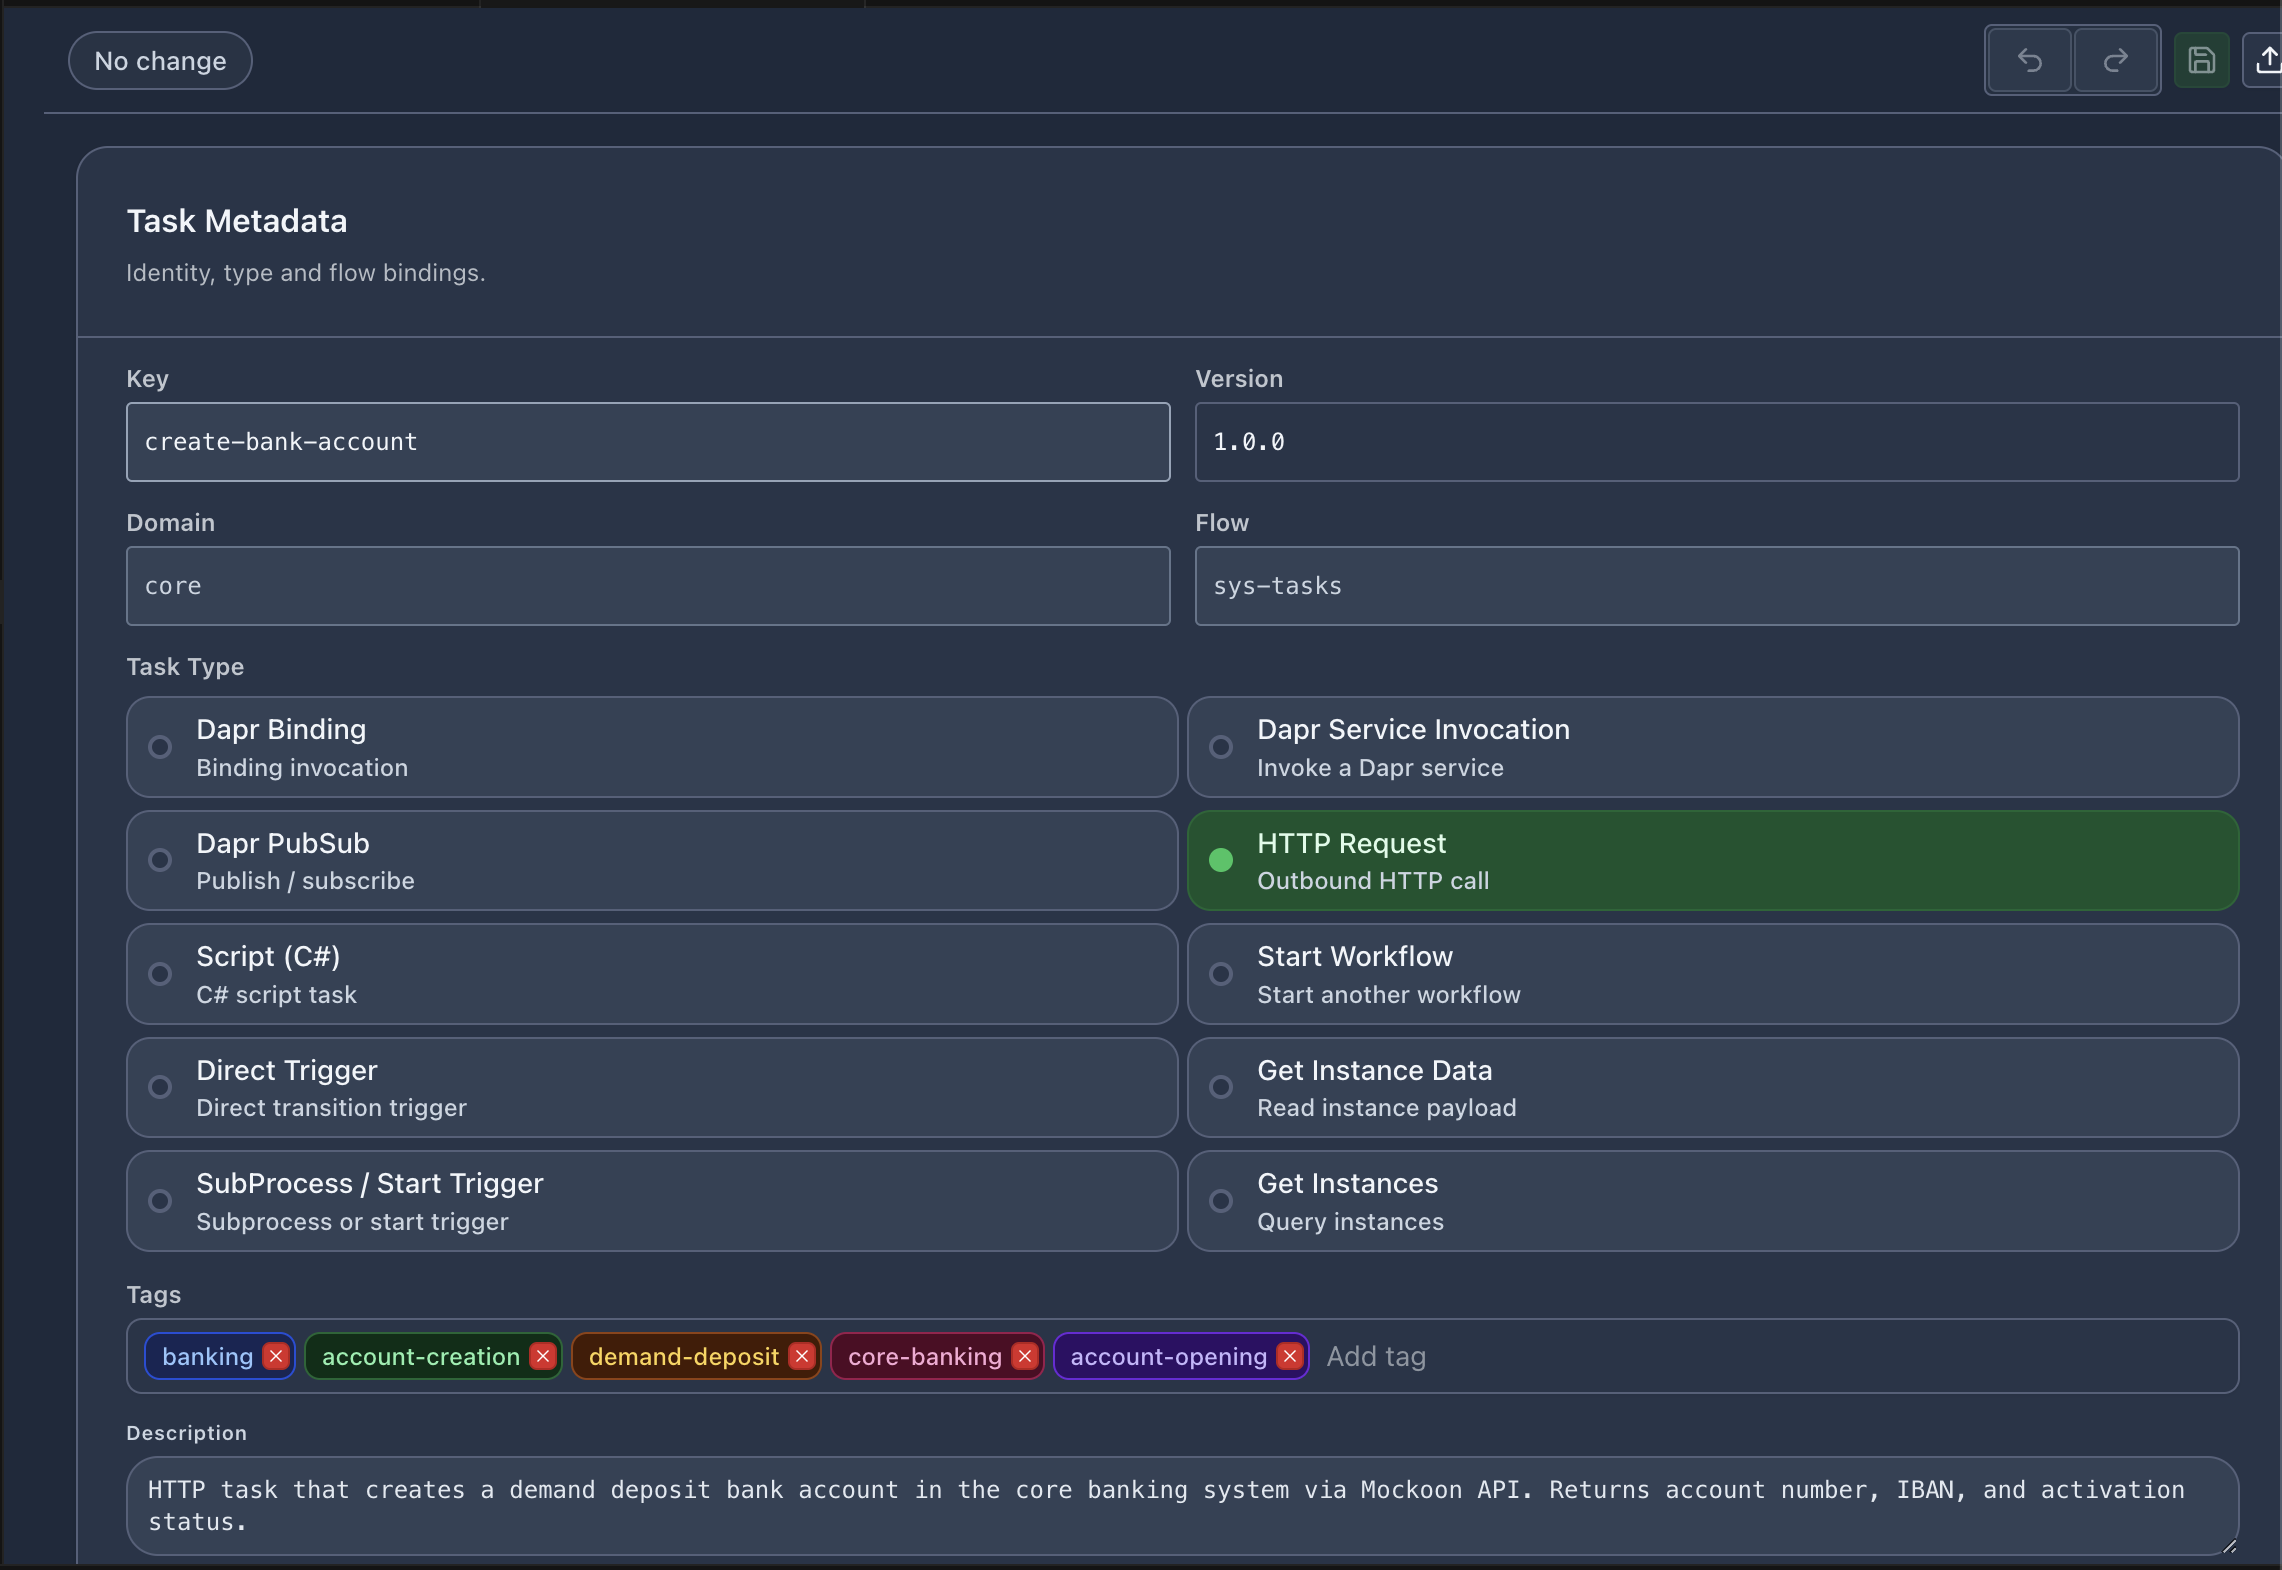Remove the account-creation tag

tap(543, 1356)
